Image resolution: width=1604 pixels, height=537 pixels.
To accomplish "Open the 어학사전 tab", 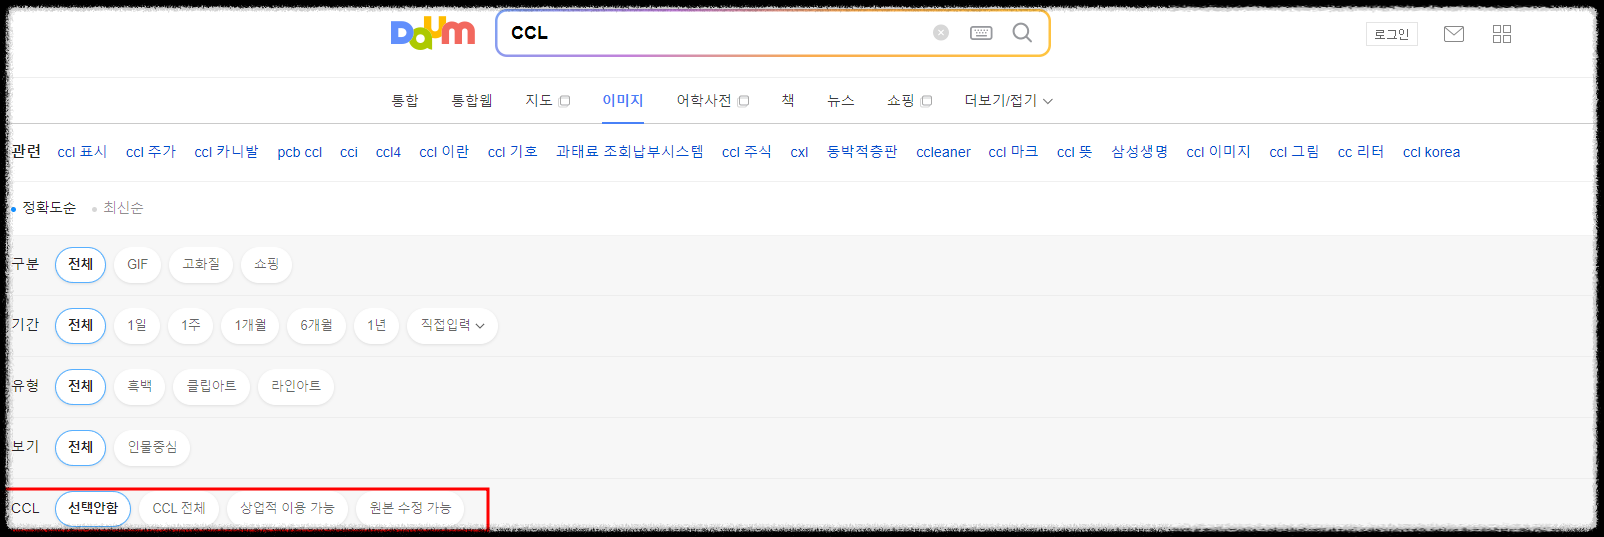I will point(712,100).
